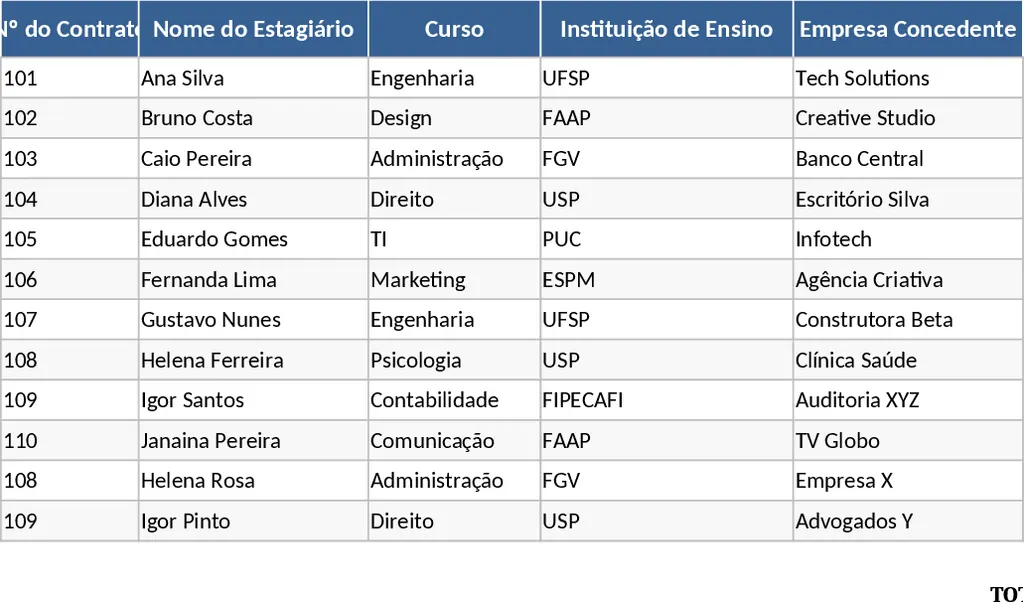Click the Bruno Costa name cell
The height and width of the screenshot is (602, 1024).
point(253,118)
